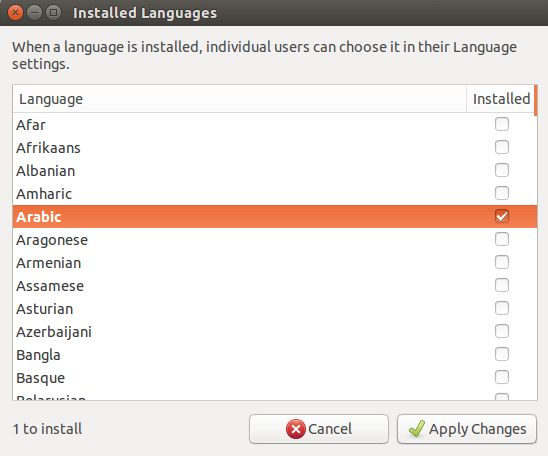Viewport: 548px width, 456px height.
Task: Select the Assamese language row
Action: point(275,286)
